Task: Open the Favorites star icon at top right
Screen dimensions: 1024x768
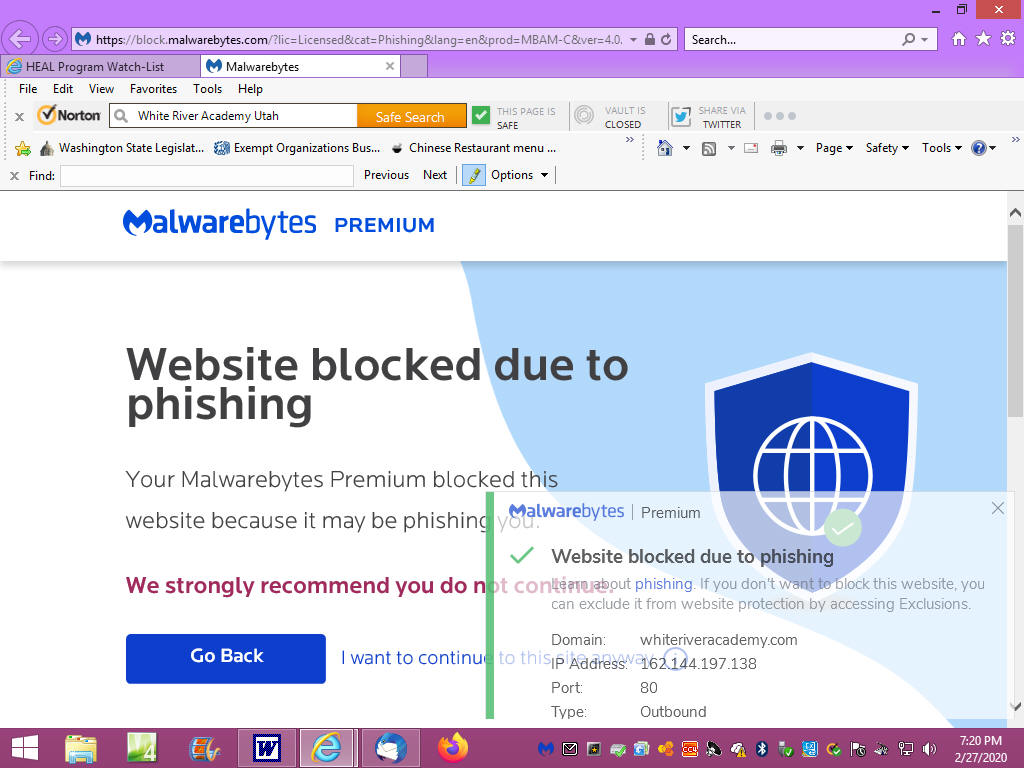Action: click(x=983, y=39)
